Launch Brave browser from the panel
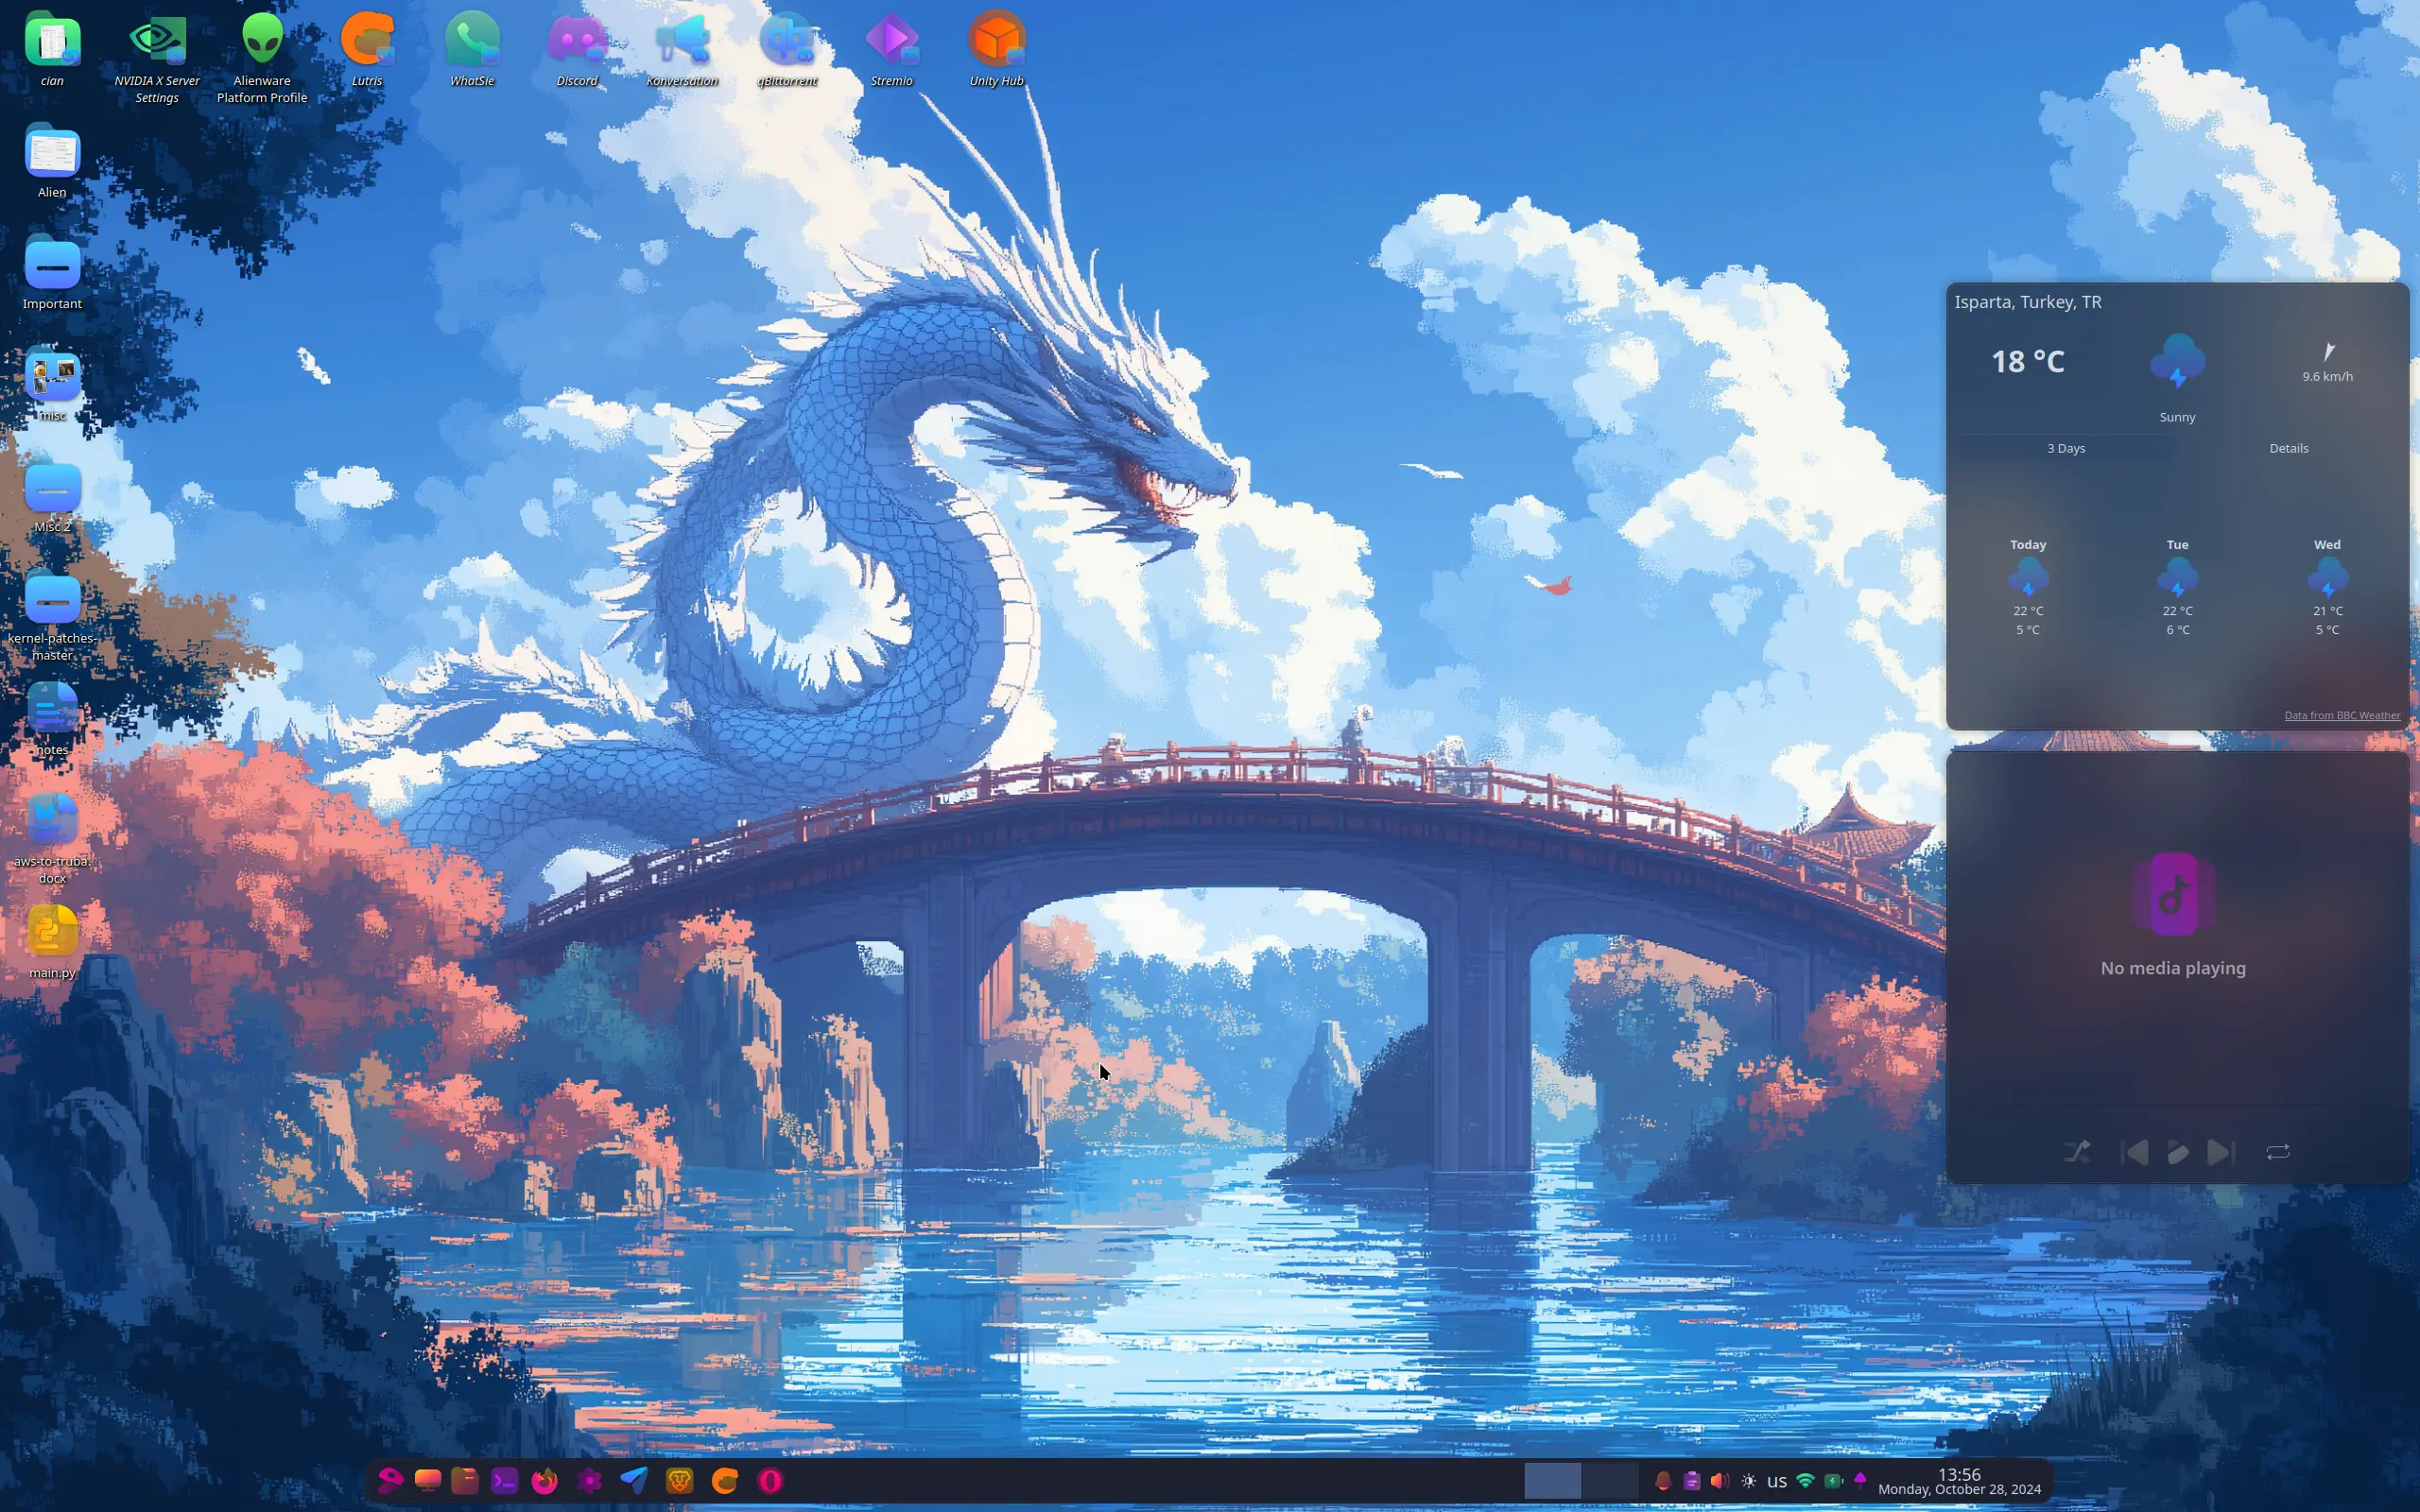This screenshot has height=1512, width=2420. click(x=679, y=1480)
